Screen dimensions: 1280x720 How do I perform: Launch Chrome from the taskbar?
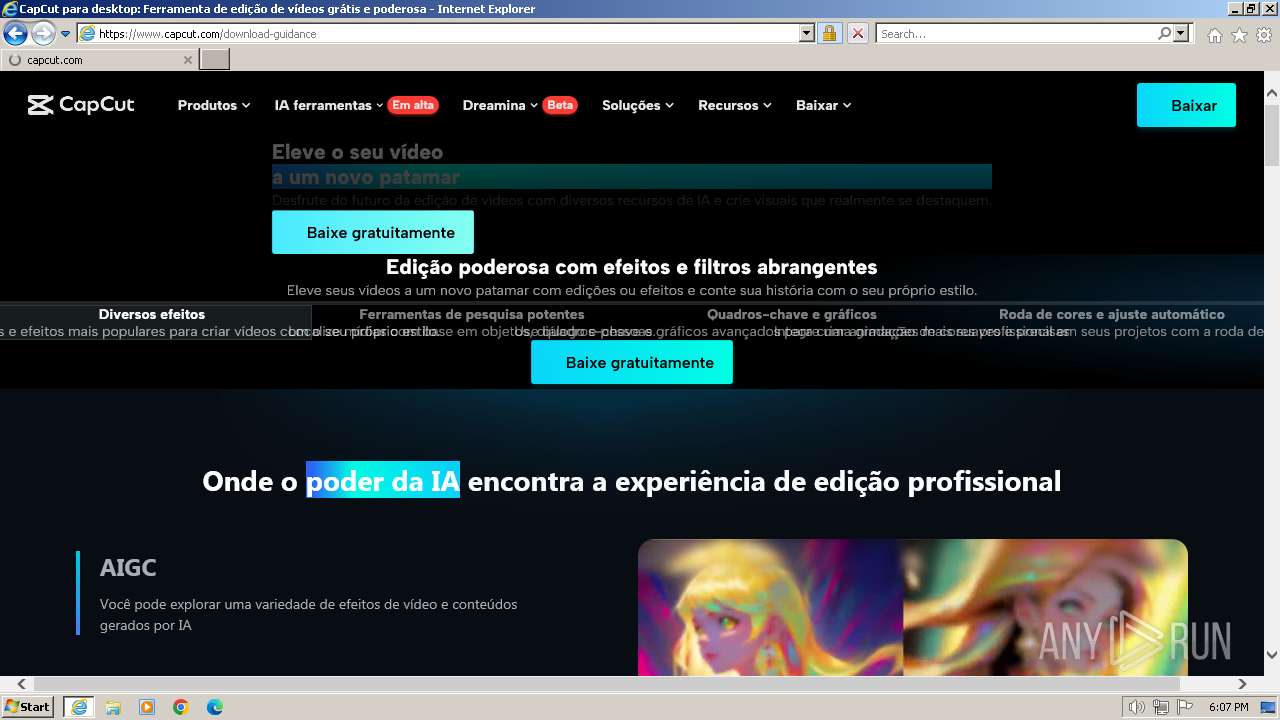click(x=181, y=707)
